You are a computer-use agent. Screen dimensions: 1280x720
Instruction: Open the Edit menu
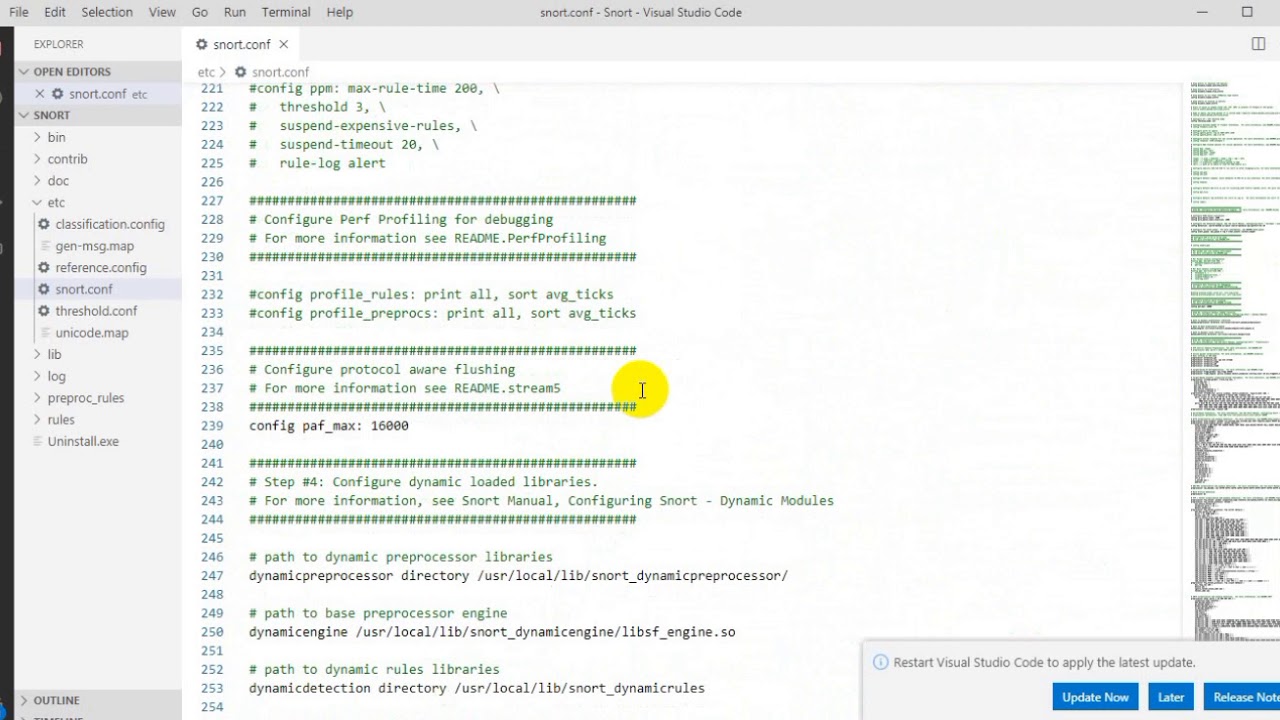click(55, 12)
